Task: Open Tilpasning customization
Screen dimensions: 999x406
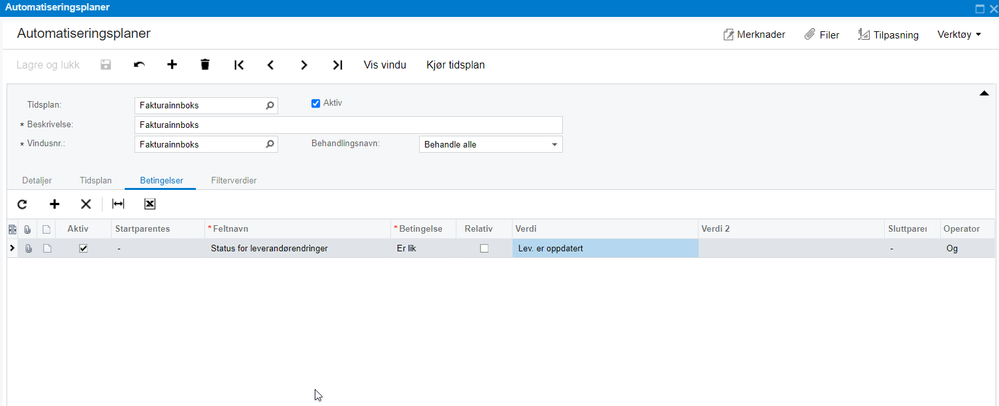Action: pos(888,34)
